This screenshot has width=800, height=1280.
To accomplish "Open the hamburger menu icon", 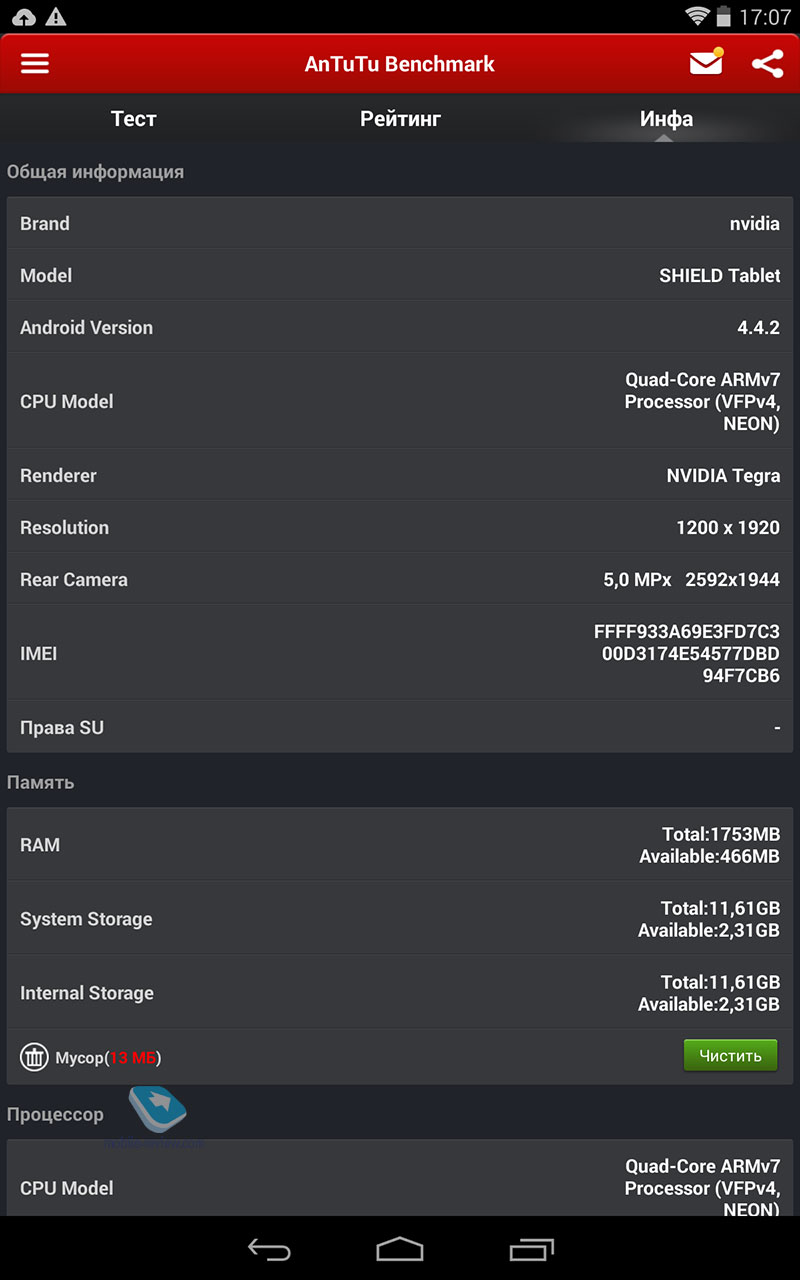I will 35,63.
